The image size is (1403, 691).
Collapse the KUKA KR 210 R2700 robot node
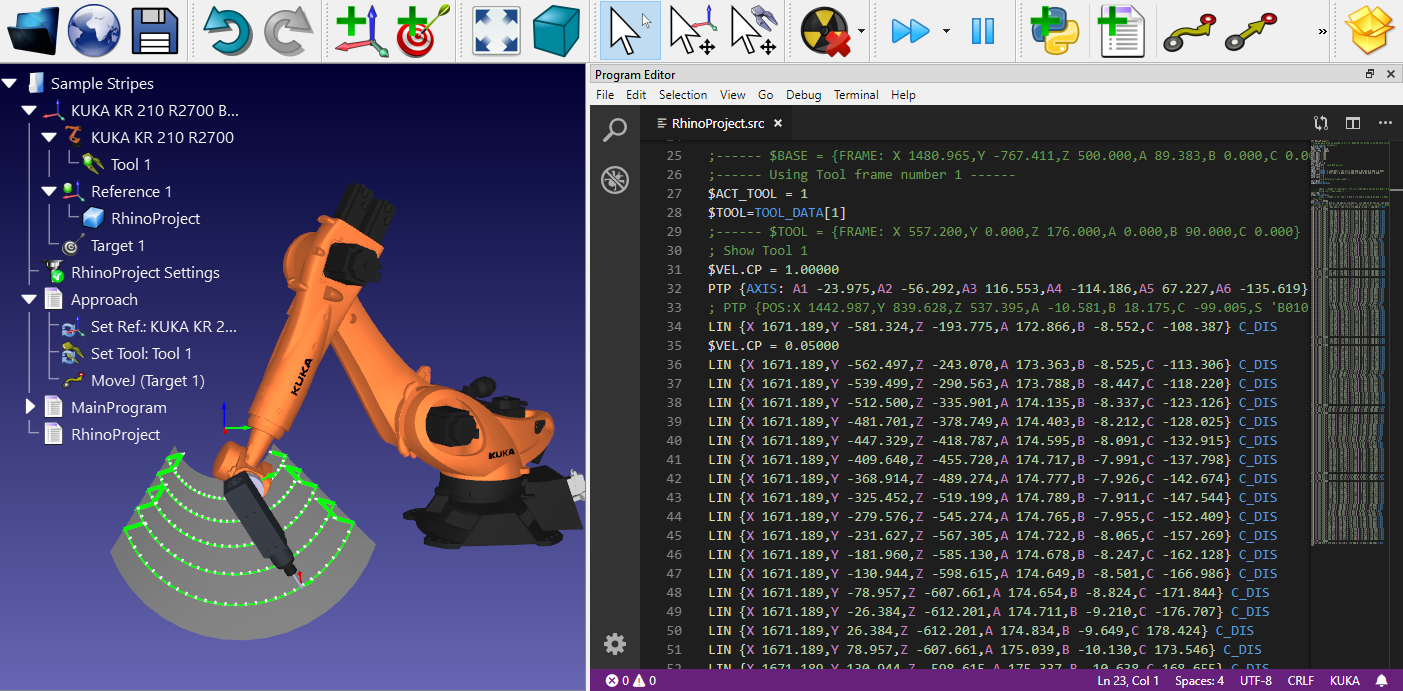click(49, 138)
